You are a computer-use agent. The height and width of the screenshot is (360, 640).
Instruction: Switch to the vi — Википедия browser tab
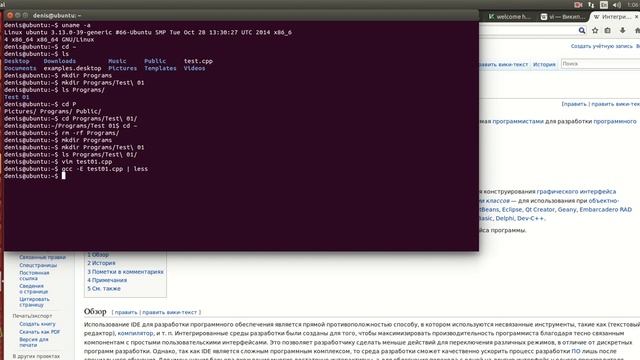point(562,17)
